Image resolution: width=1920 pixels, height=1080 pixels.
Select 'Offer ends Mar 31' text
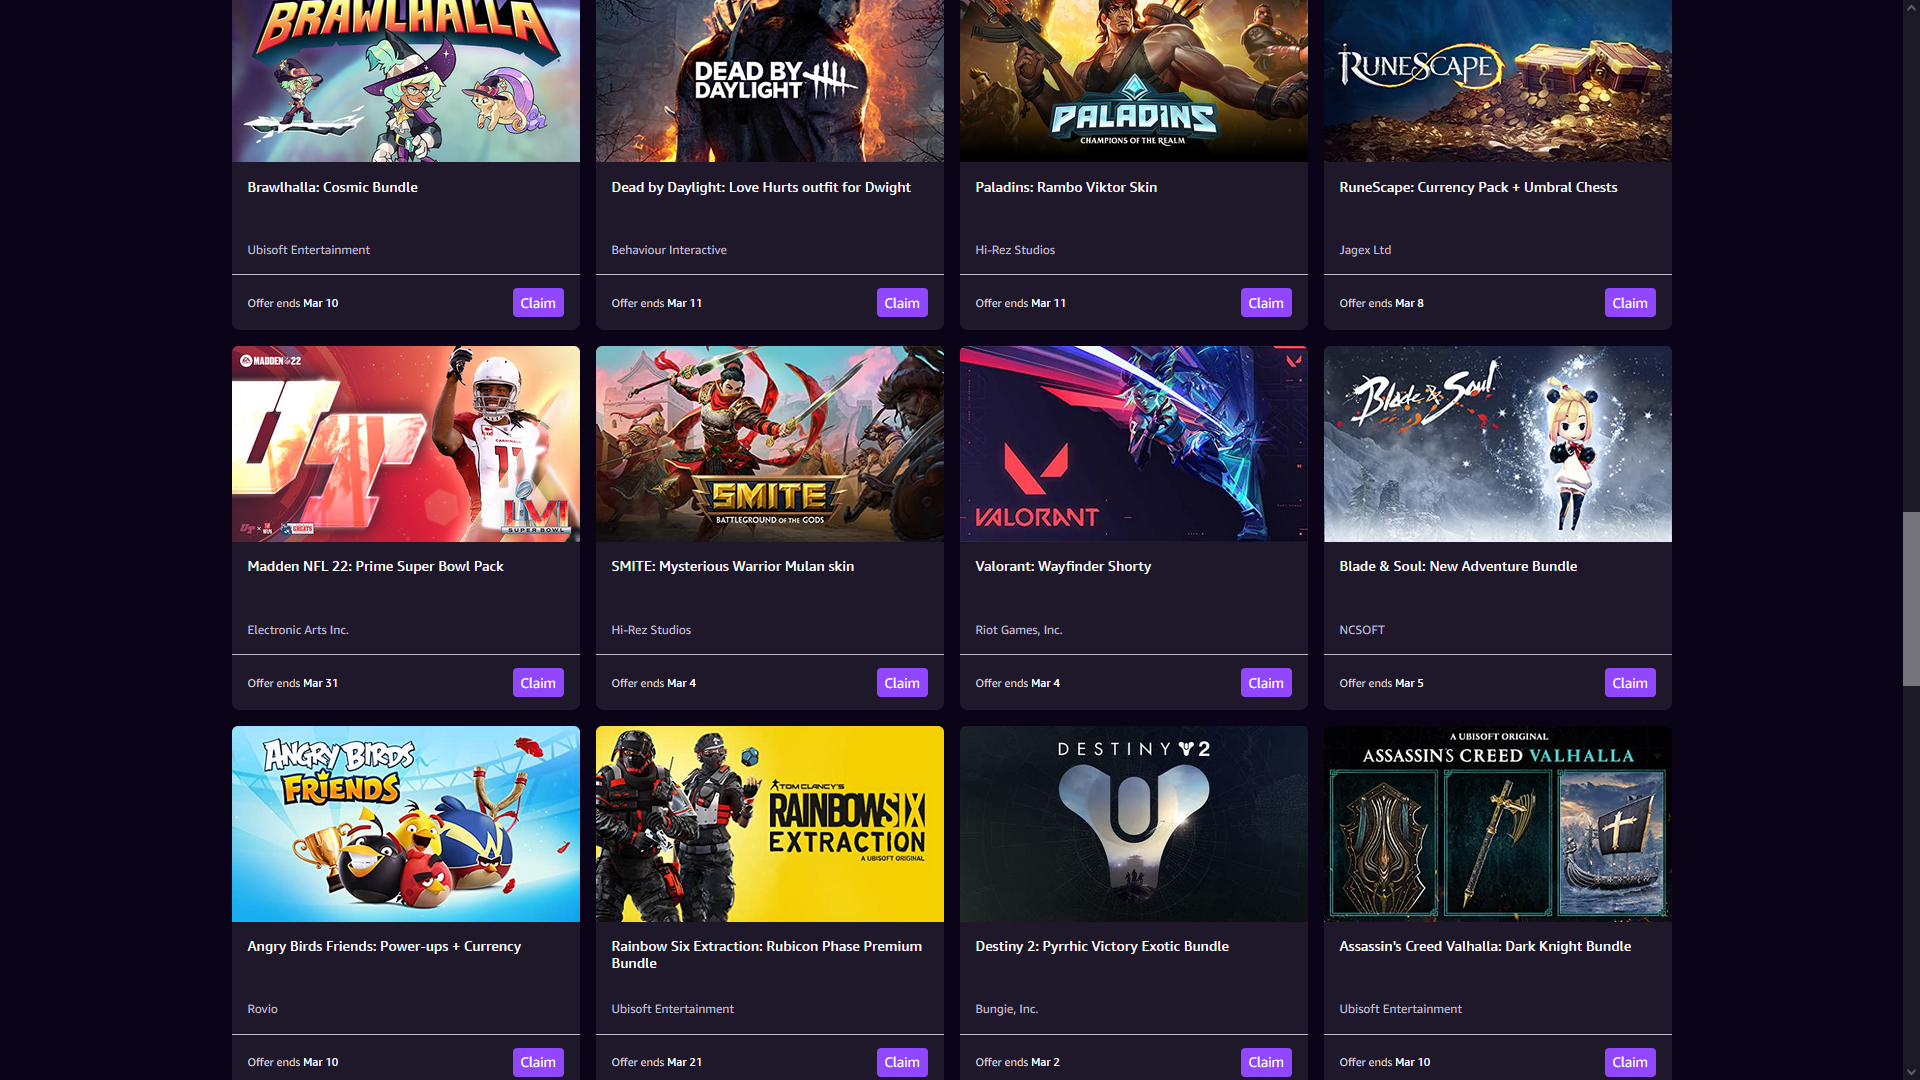(293, 683)
